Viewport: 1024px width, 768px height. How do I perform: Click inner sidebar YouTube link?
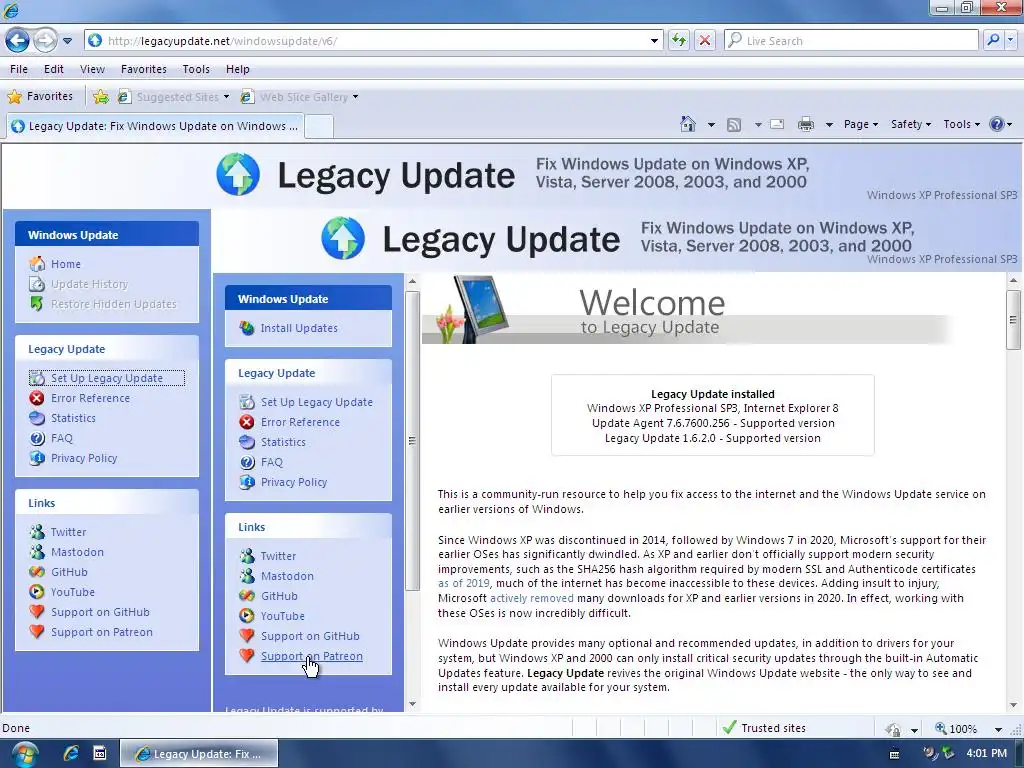tap(283, 616)
